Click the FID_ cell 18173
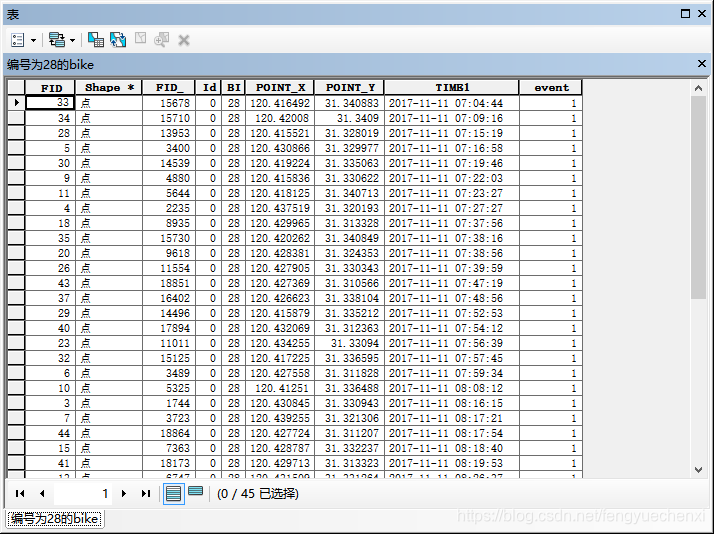 pyautogui.click(x=169, y=463)
